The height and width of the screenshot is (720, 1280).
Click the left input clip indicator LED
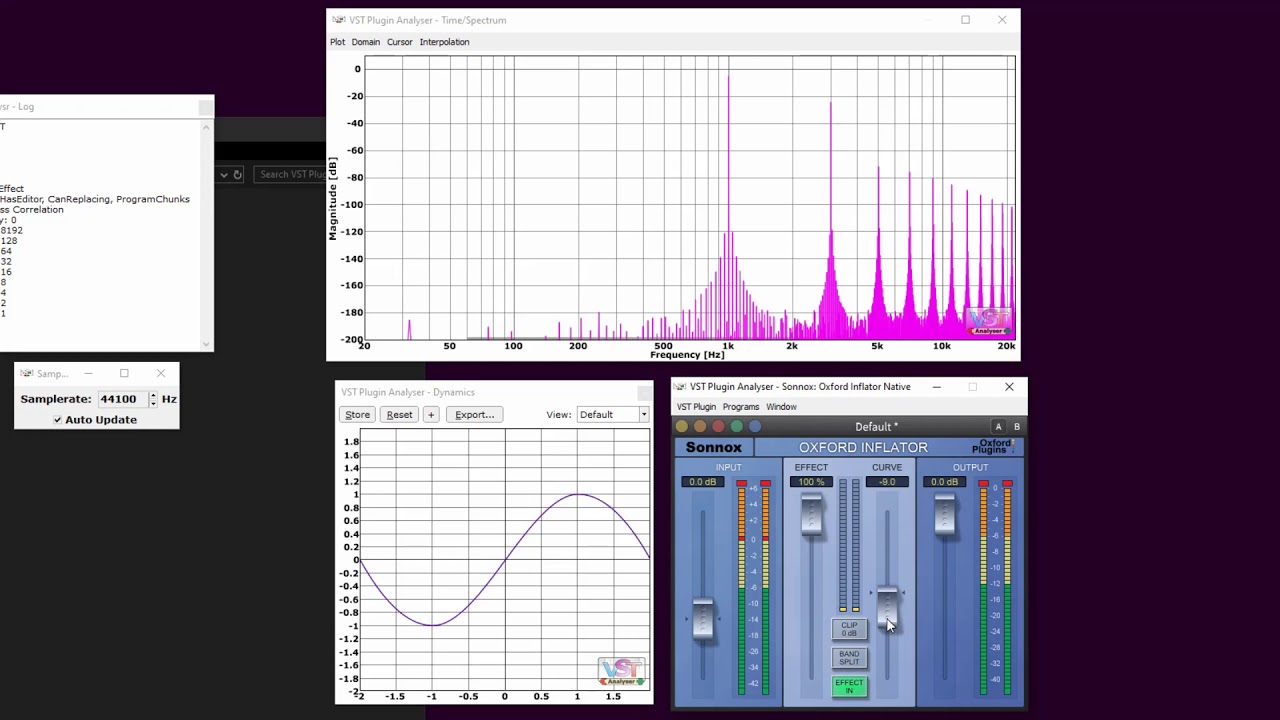(741, 484)
